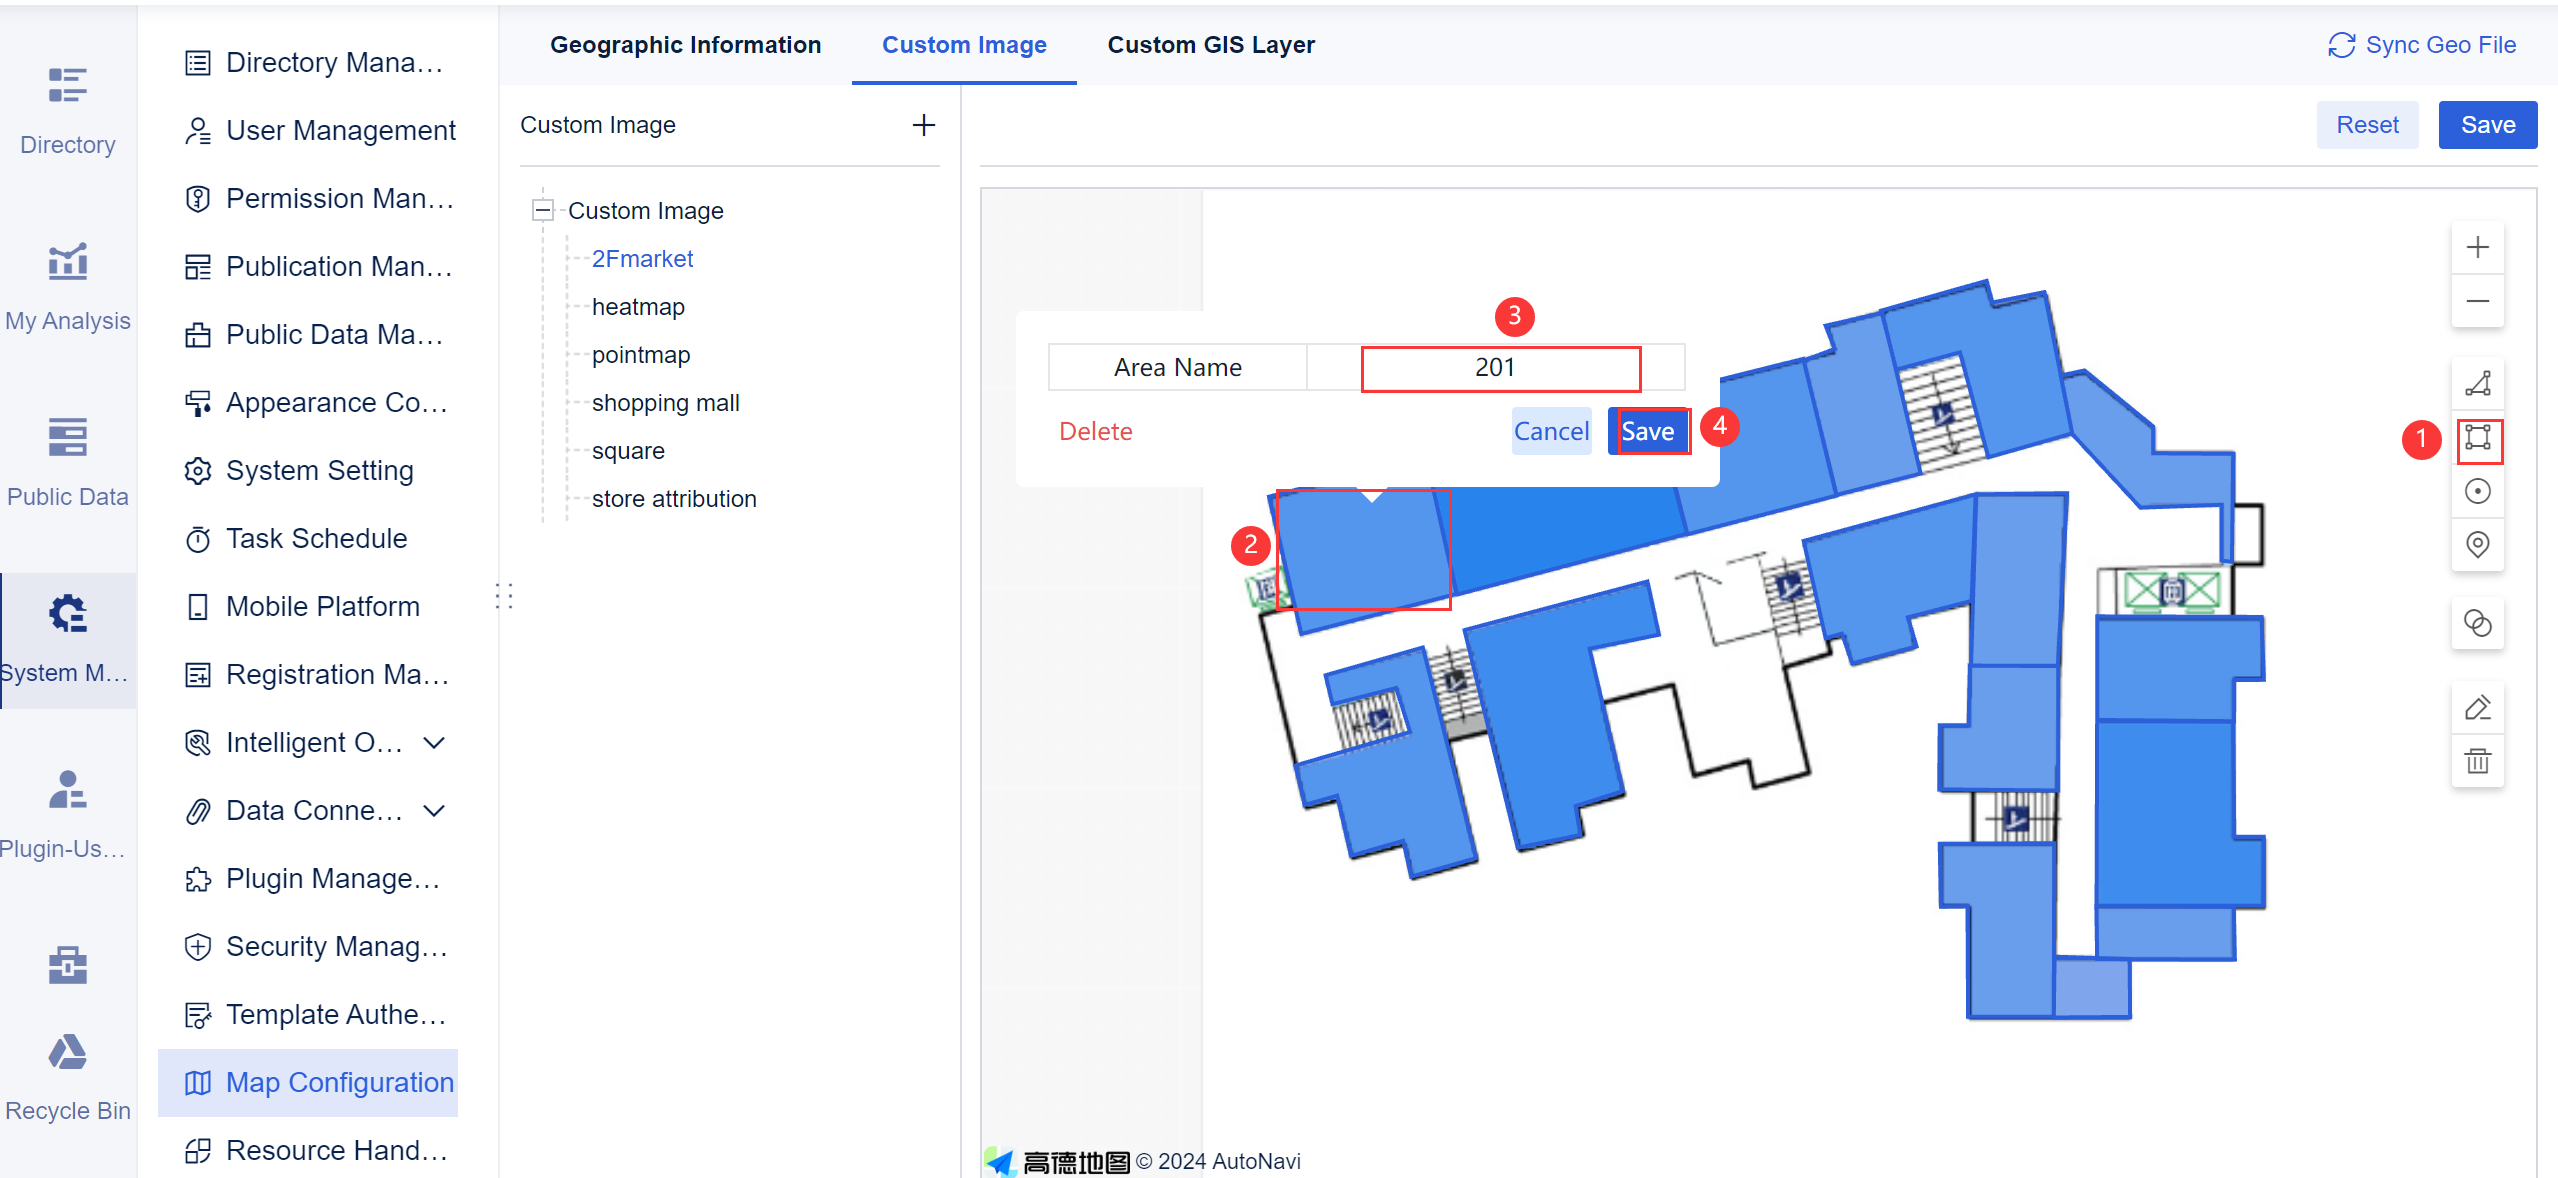Select the circle area drawing tool
The height and width of the screenshot is (1178, 2558).
pyautogui.click(x=2478, y=491)
